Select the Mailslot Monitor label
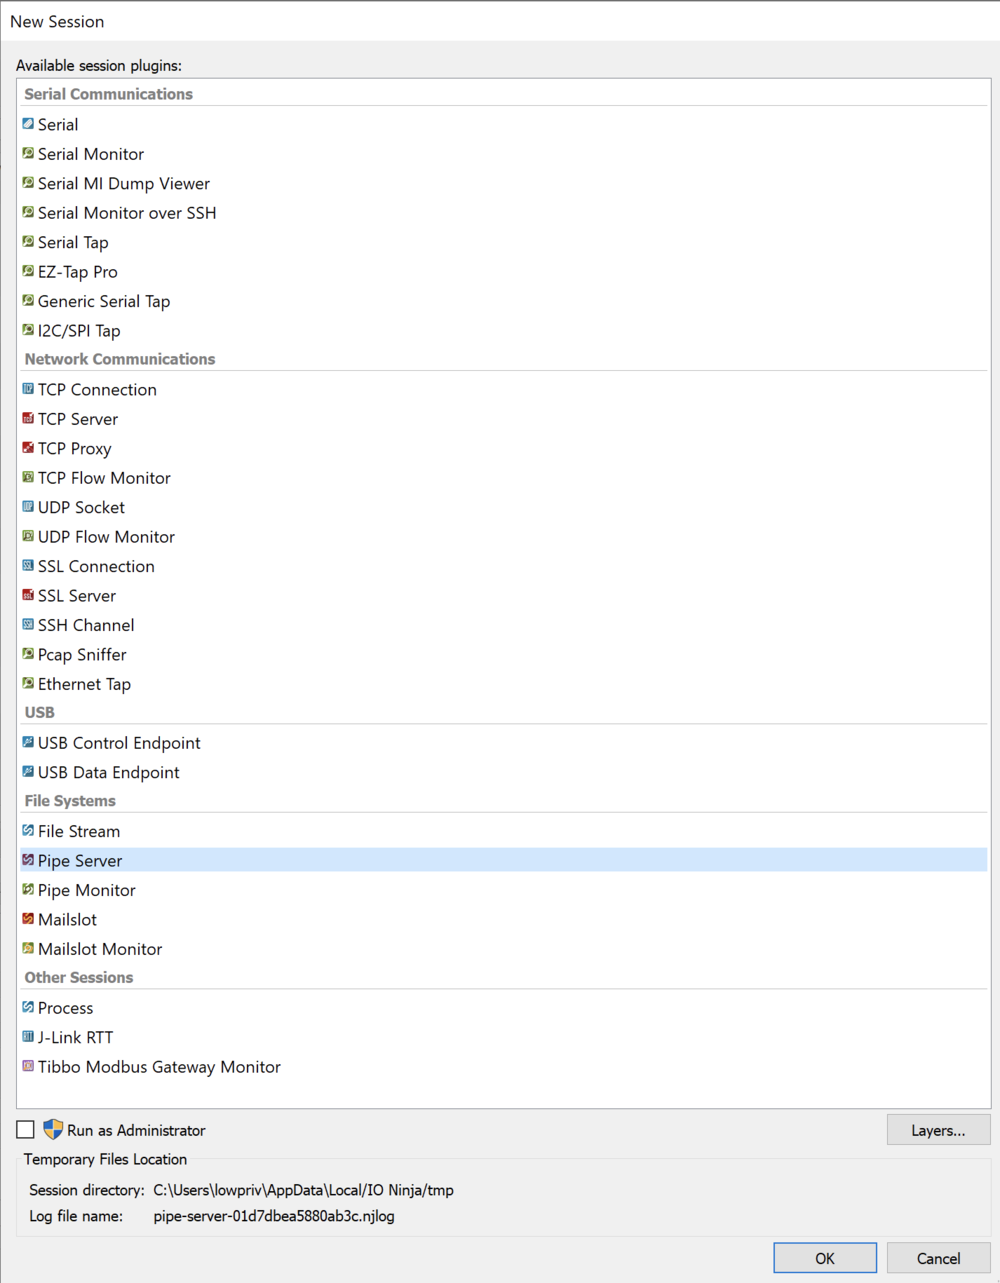 point(100,949)
